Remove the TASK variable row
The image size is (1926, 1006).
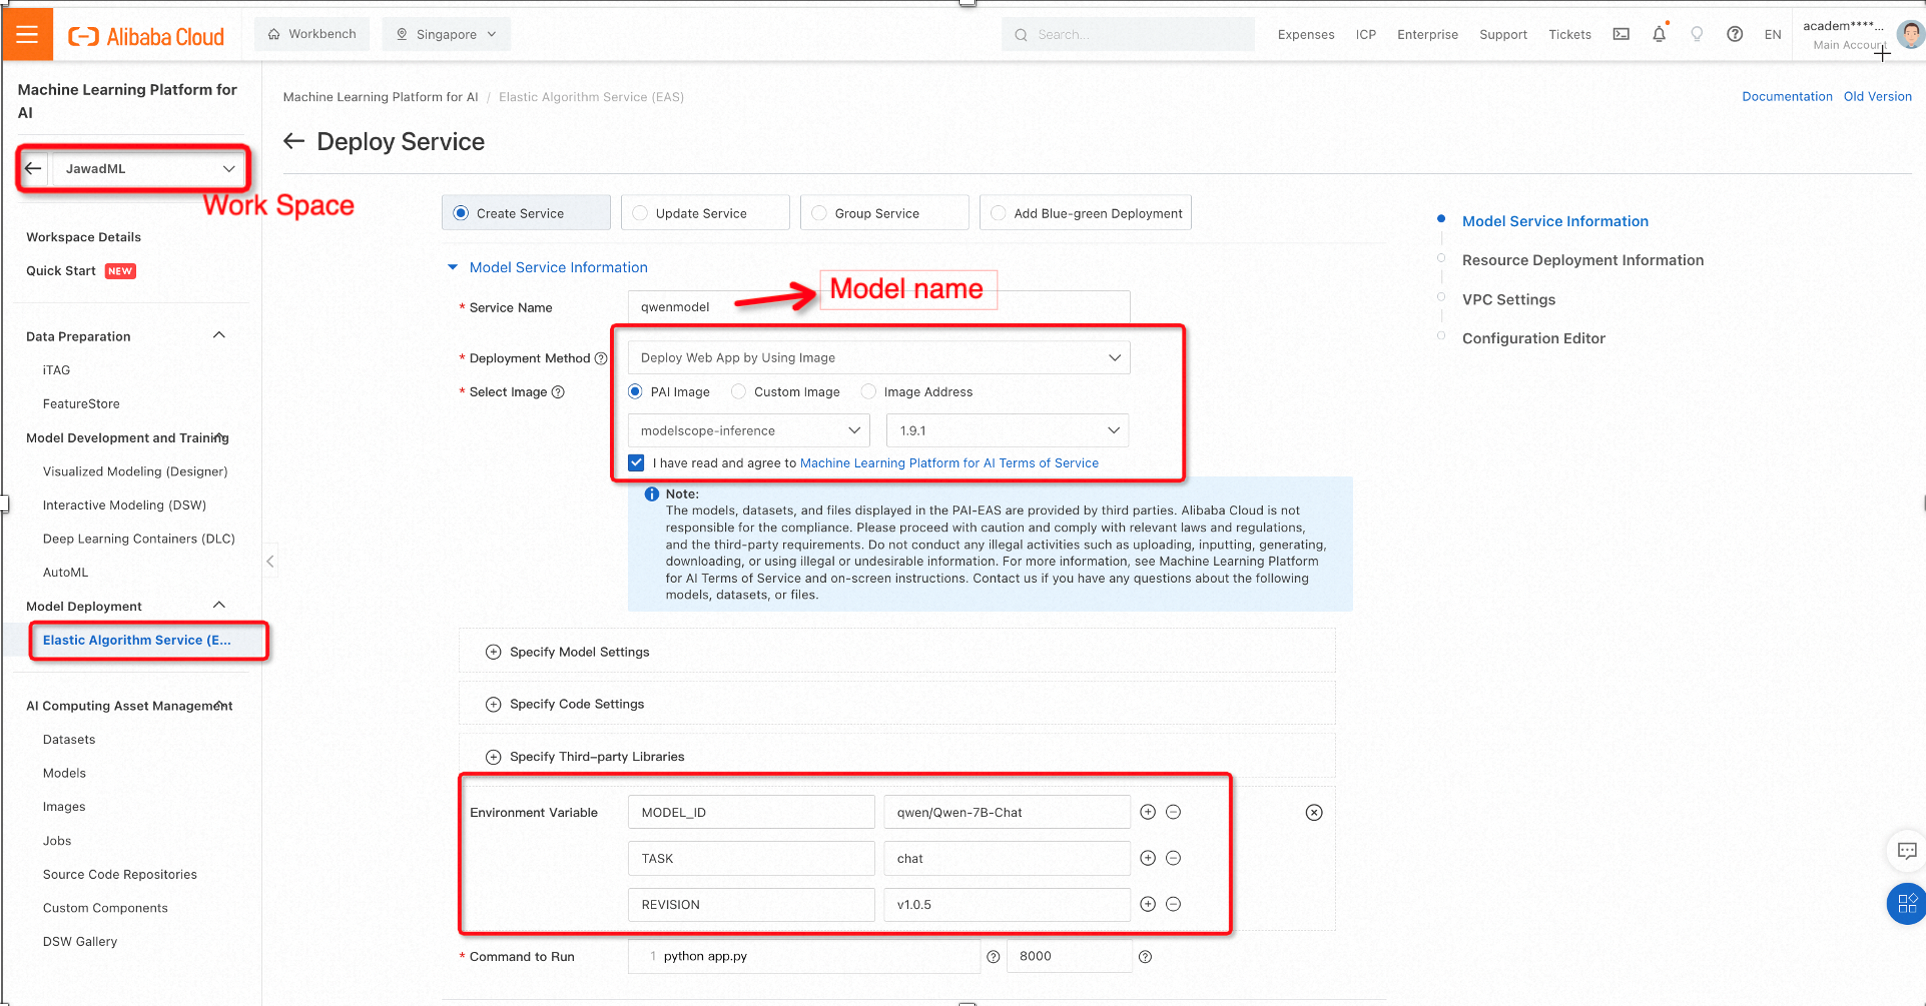click(x=1174, y=858)
